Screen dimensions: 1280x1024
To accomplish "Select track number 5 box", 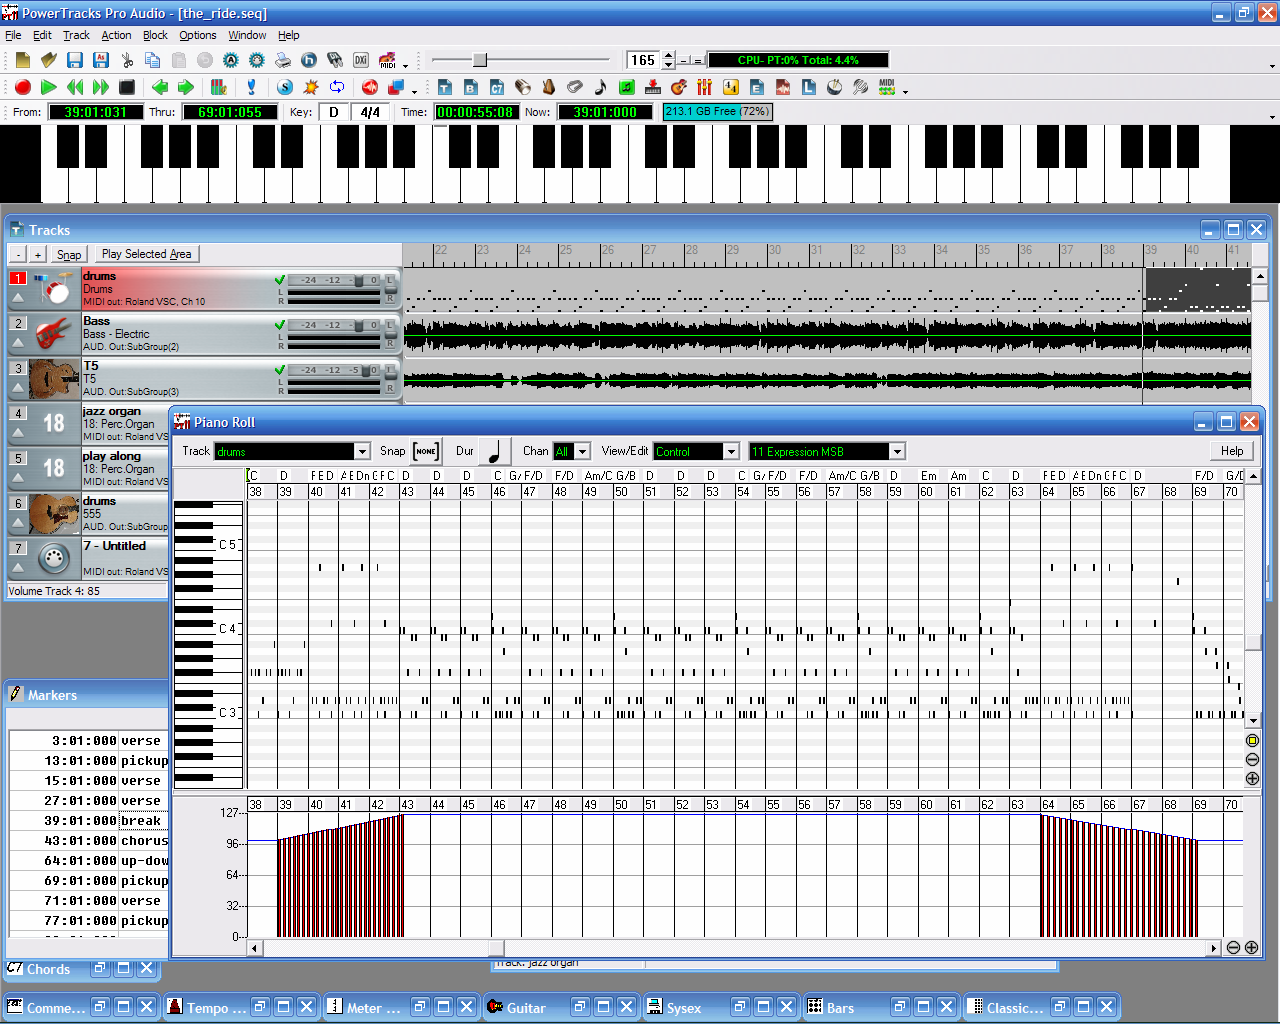I will 18,458.
